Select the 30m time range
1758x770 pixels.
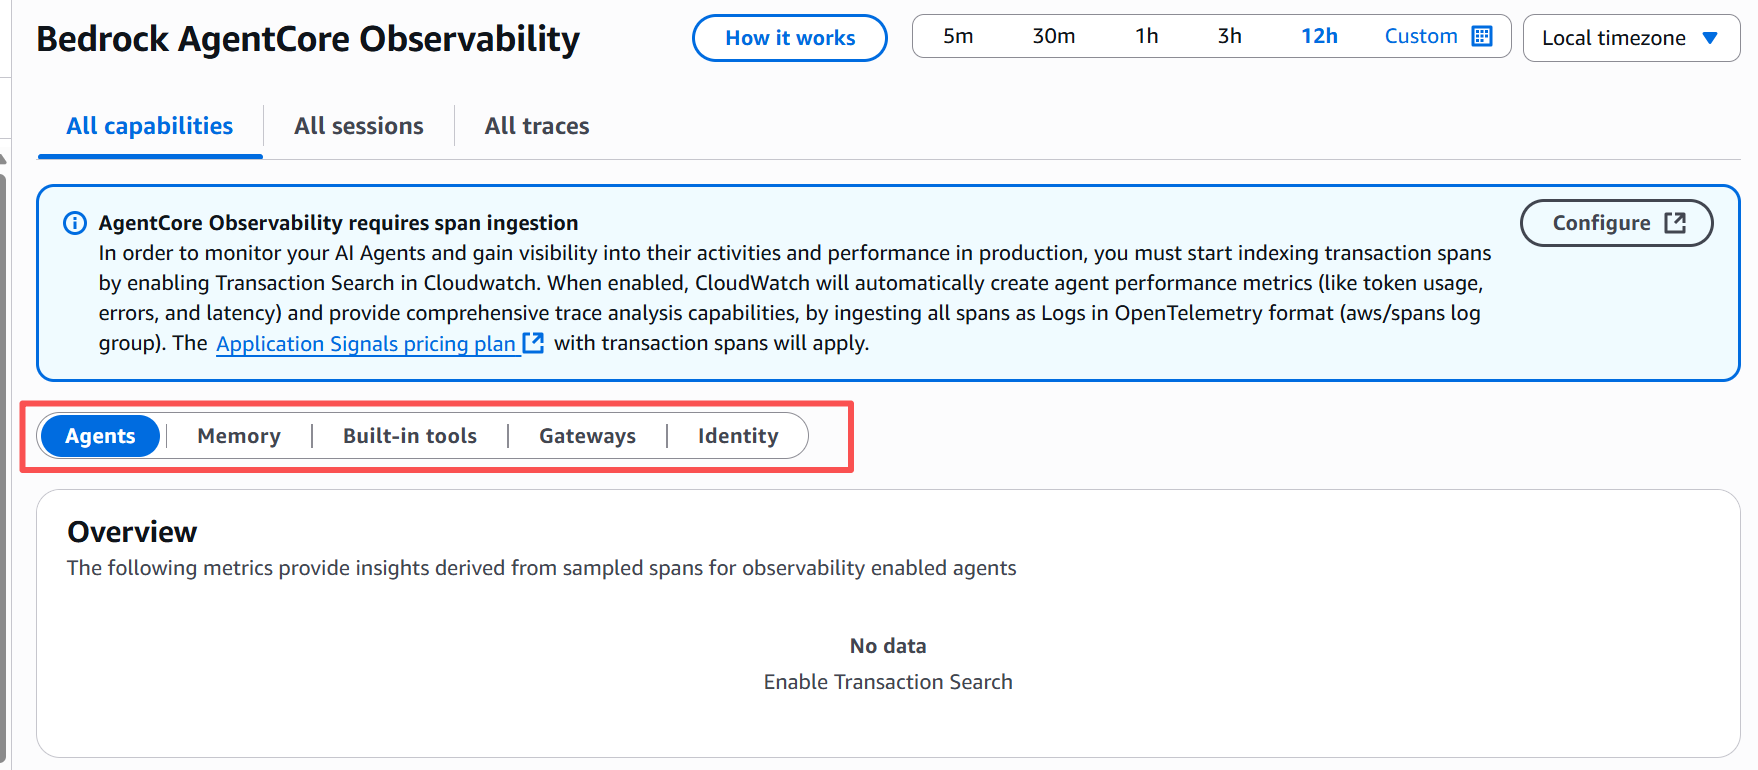1054,36
